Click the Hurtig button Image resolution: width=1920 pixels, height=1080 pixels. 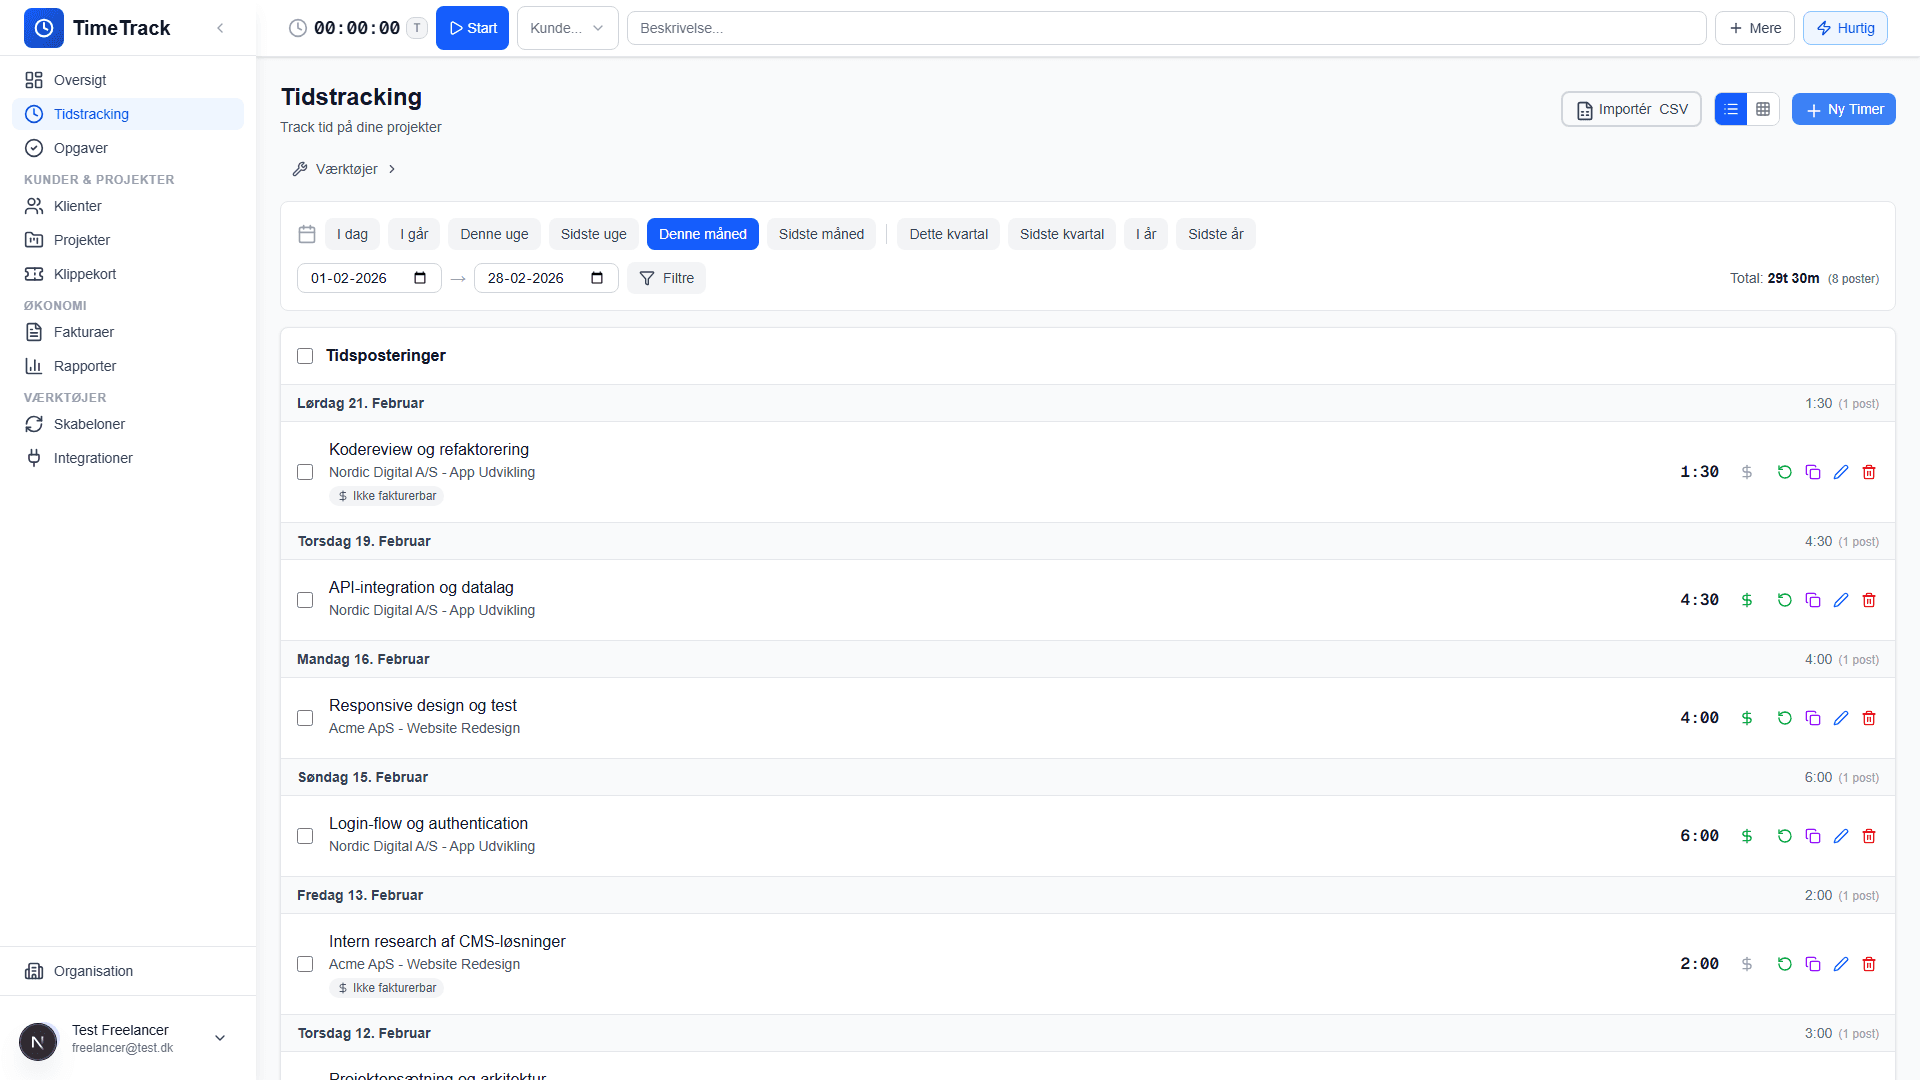[1845, 28]
